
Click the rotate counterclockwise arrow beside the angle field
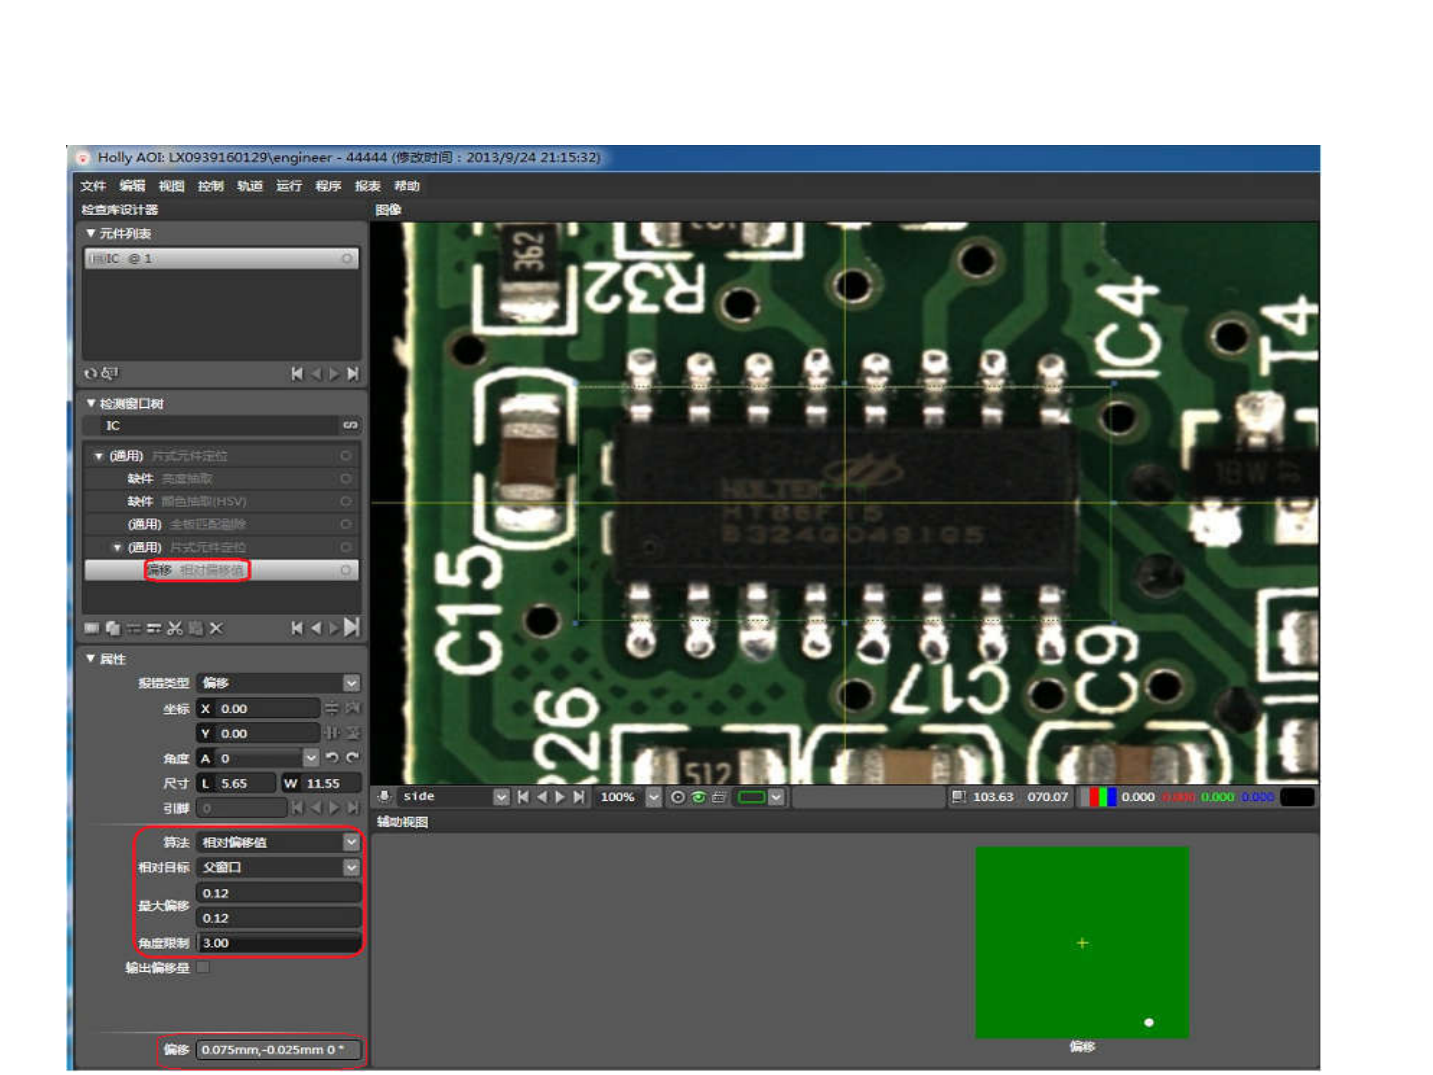(332, 758)
